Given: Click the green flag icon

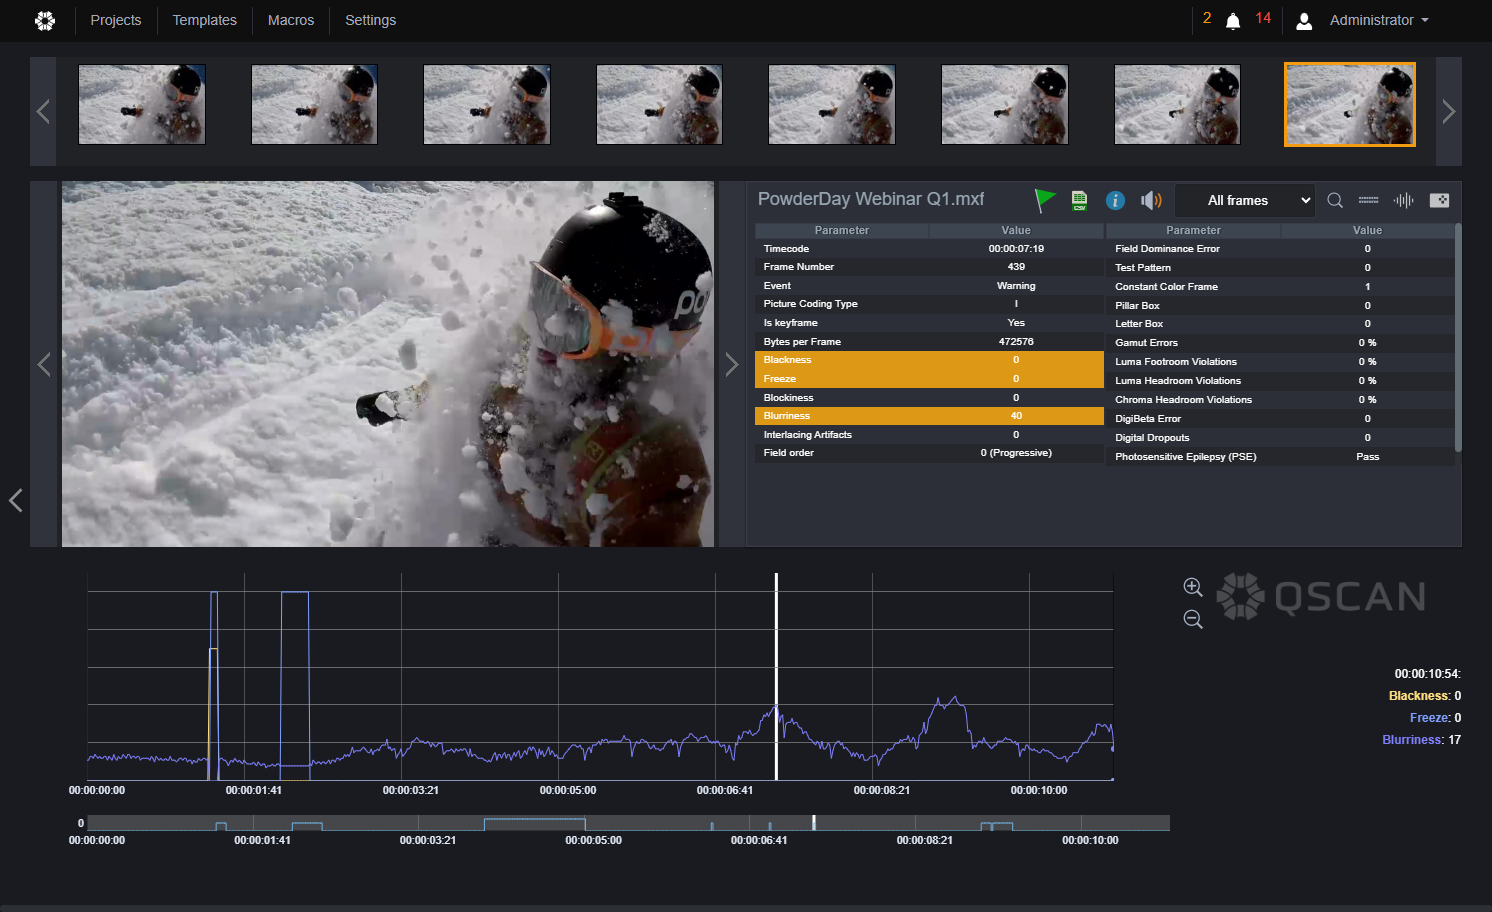Looking at the screenshot, I should click(1045, 200).
